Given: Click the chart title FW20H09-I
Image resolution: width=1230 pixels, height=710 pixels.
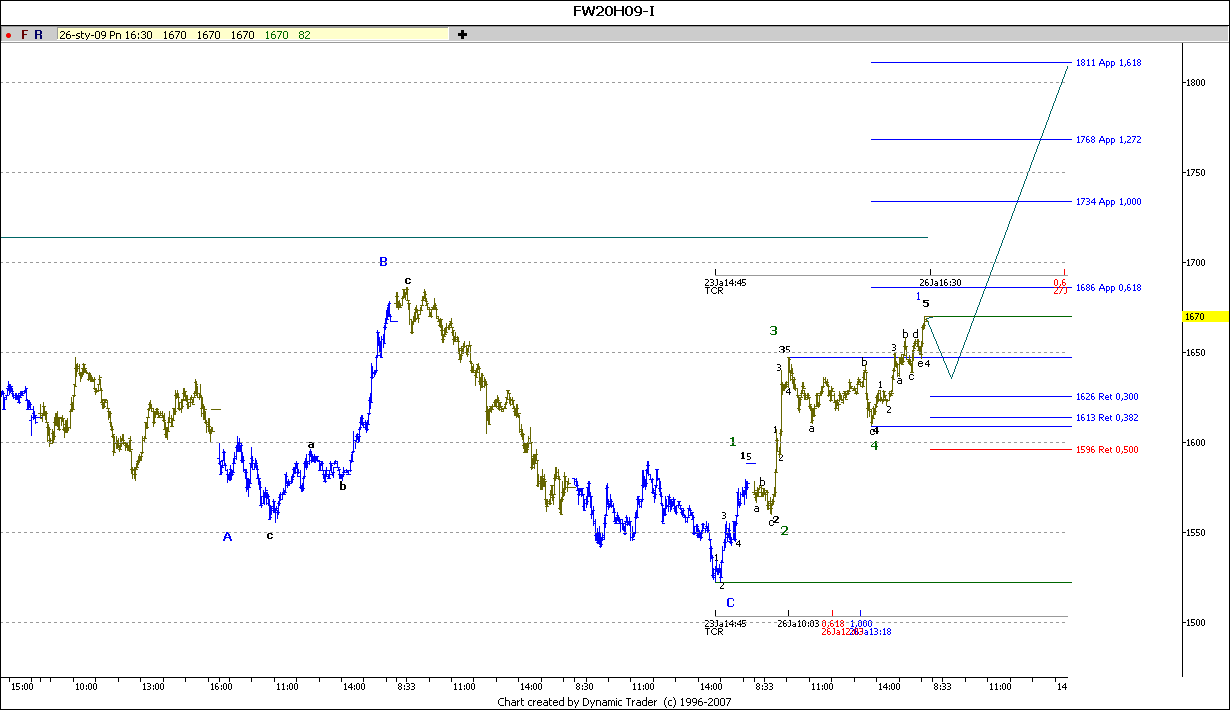Looking at the screenshot, I should pyautogui.click(x=614, y=11).
